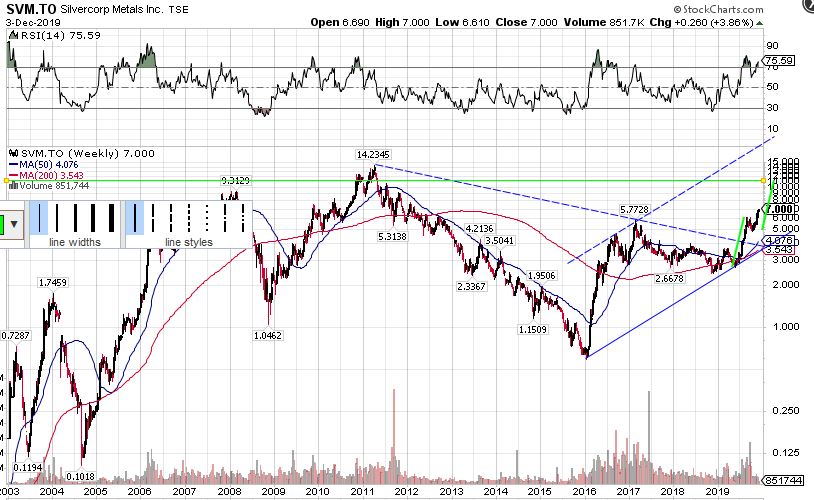Click the 1.7459 price label
814x500 pixels.
(x=52, y=282)
